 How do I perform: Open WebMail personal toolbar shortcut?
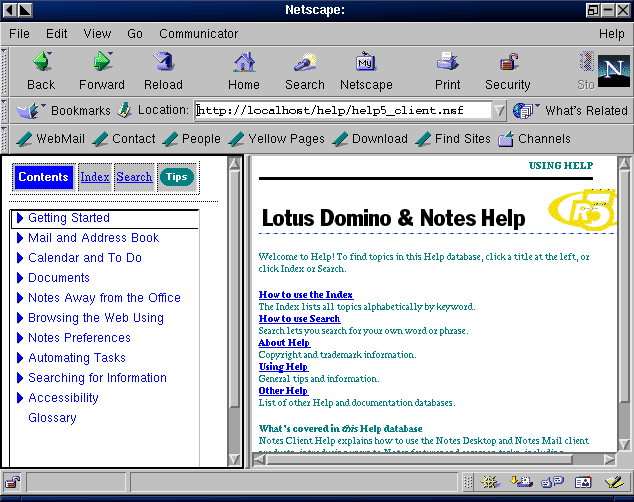(51, 139)
